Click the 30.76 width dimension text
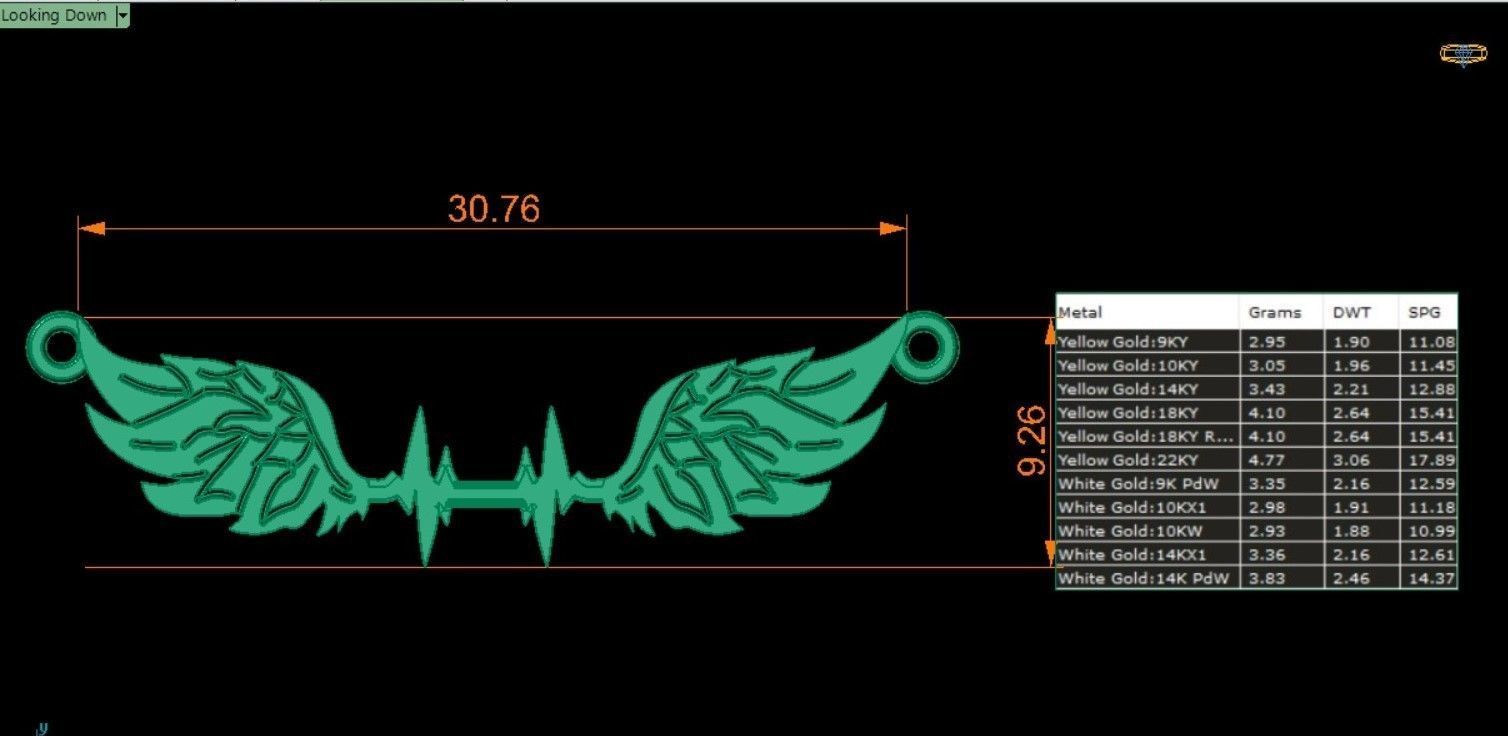The width and height of the screenshot is (1508, 736). 492,208
